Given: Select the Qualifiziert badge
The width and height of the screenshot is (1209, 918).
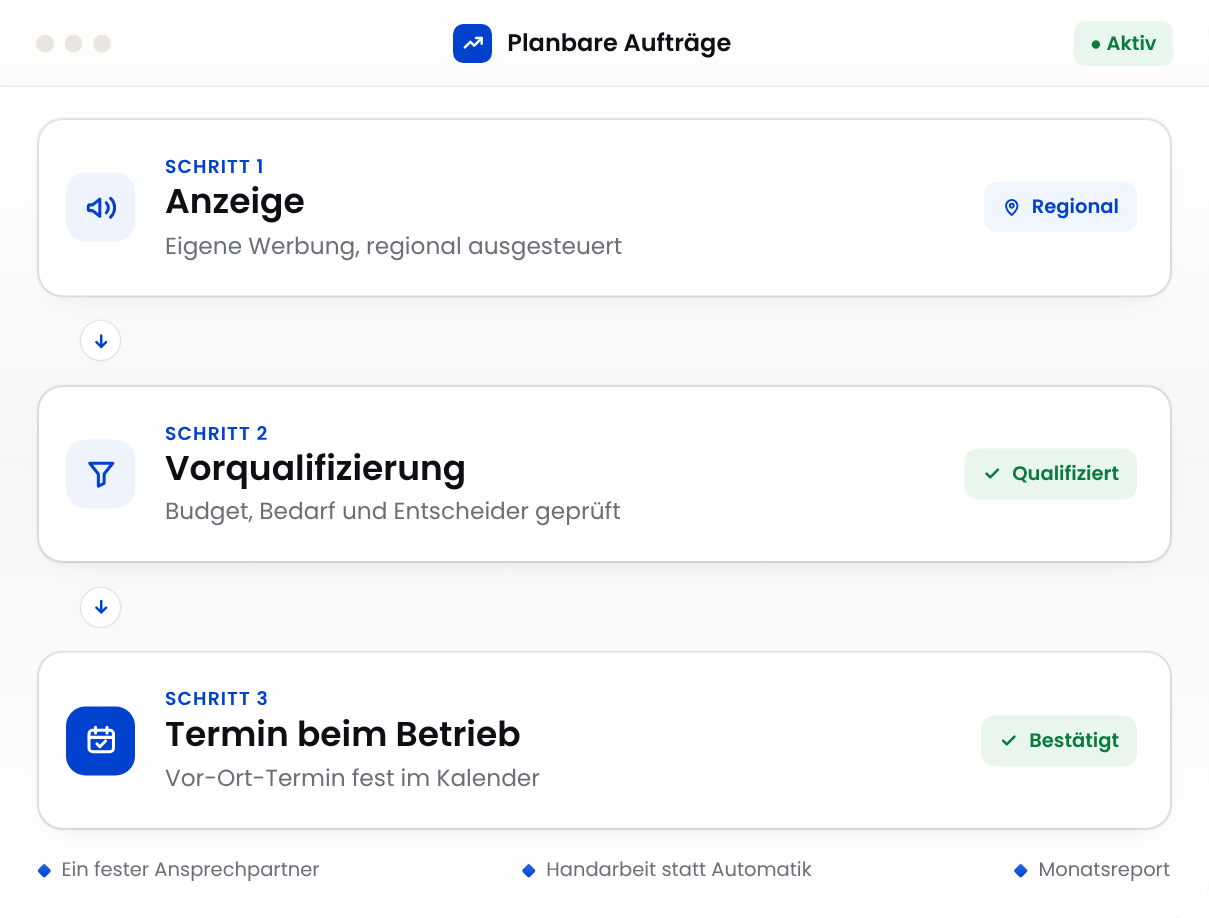Looking at the screenshot, I should 1050,474.
